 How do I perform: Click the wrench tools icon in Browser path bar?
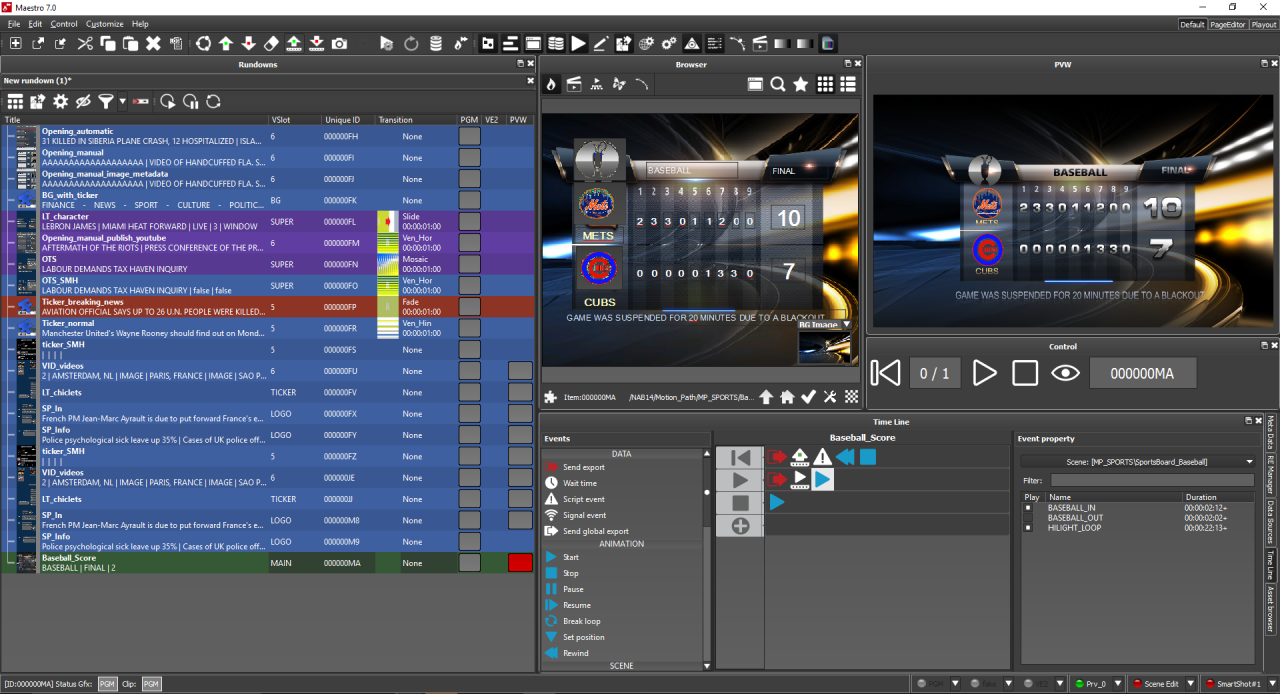pos(830,397)
